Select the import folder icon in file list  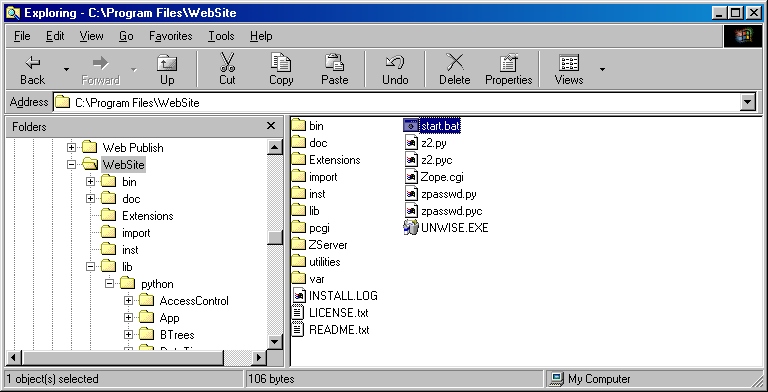click(x=298, y=177)
